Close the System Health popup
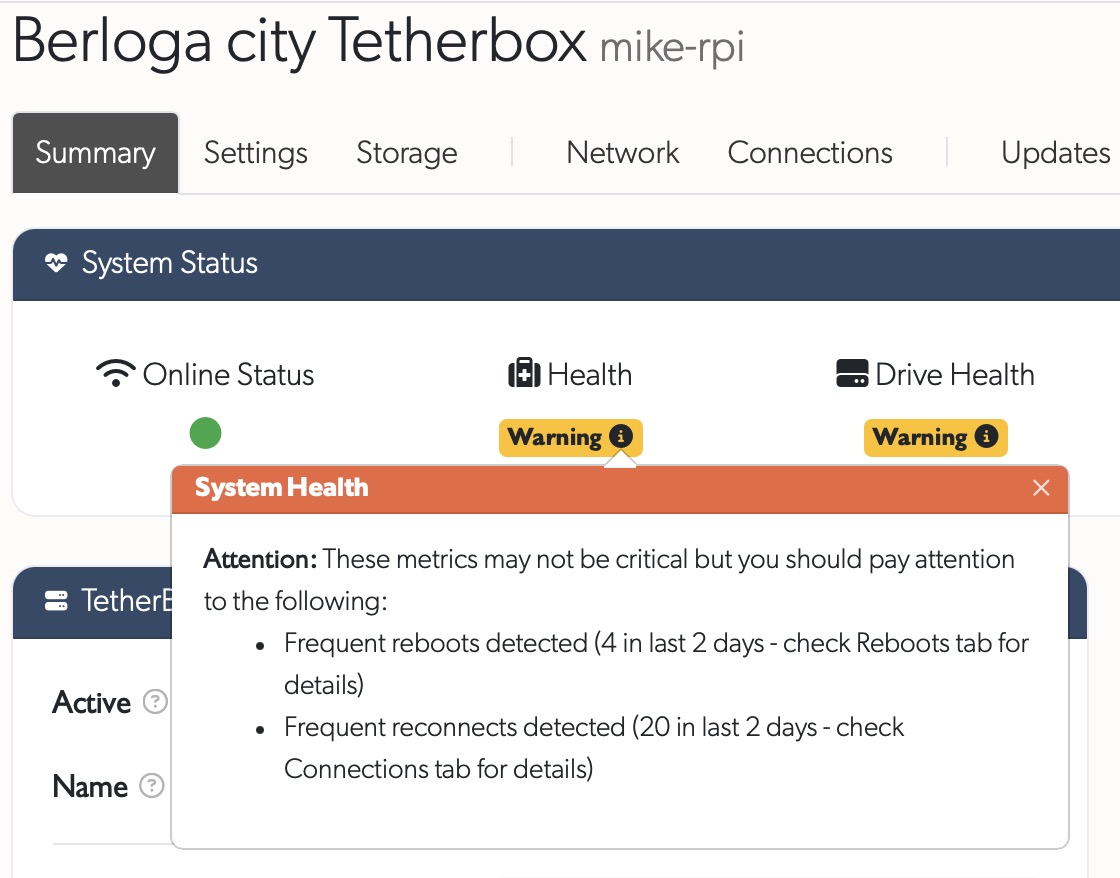 pyautogui.click(x=1041, y=488)
